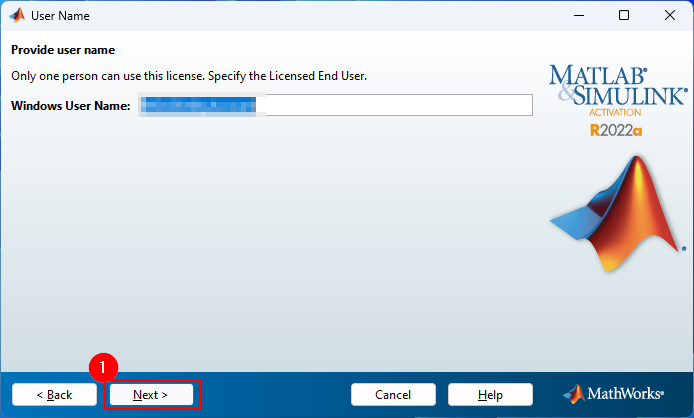694x418 pixels.
Task: Close the User Name window
Action: 670,15
